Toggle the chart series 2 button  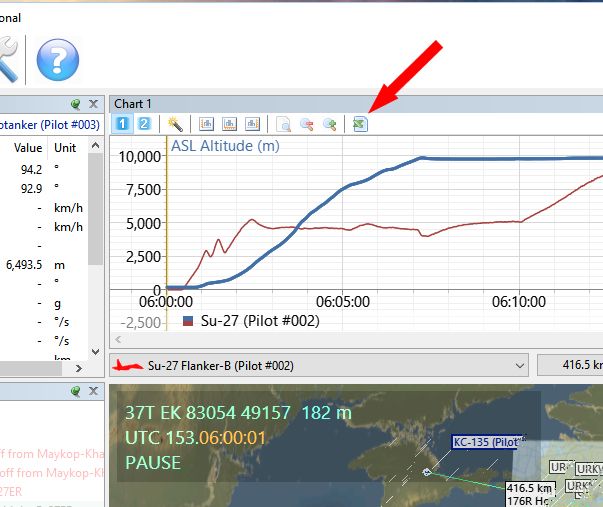coord(144,124)
